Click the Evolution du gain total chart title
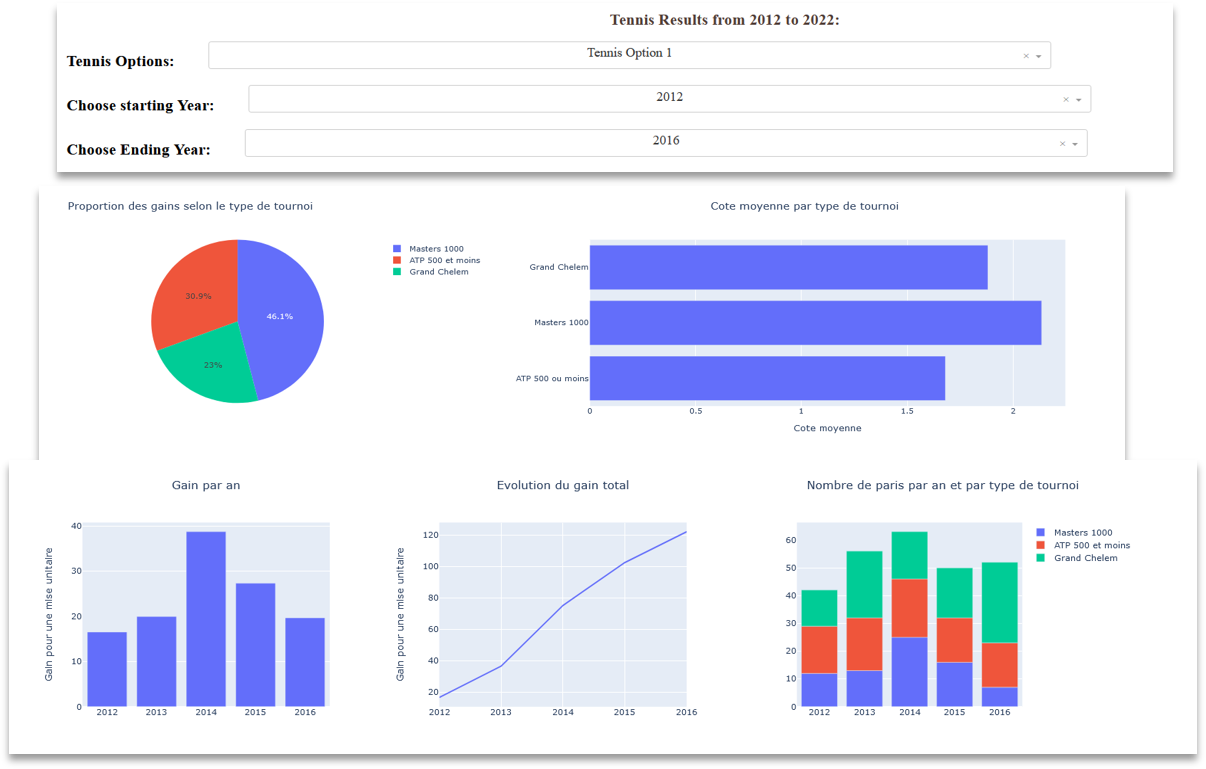The image size is (1206, 769). point(563,485)
